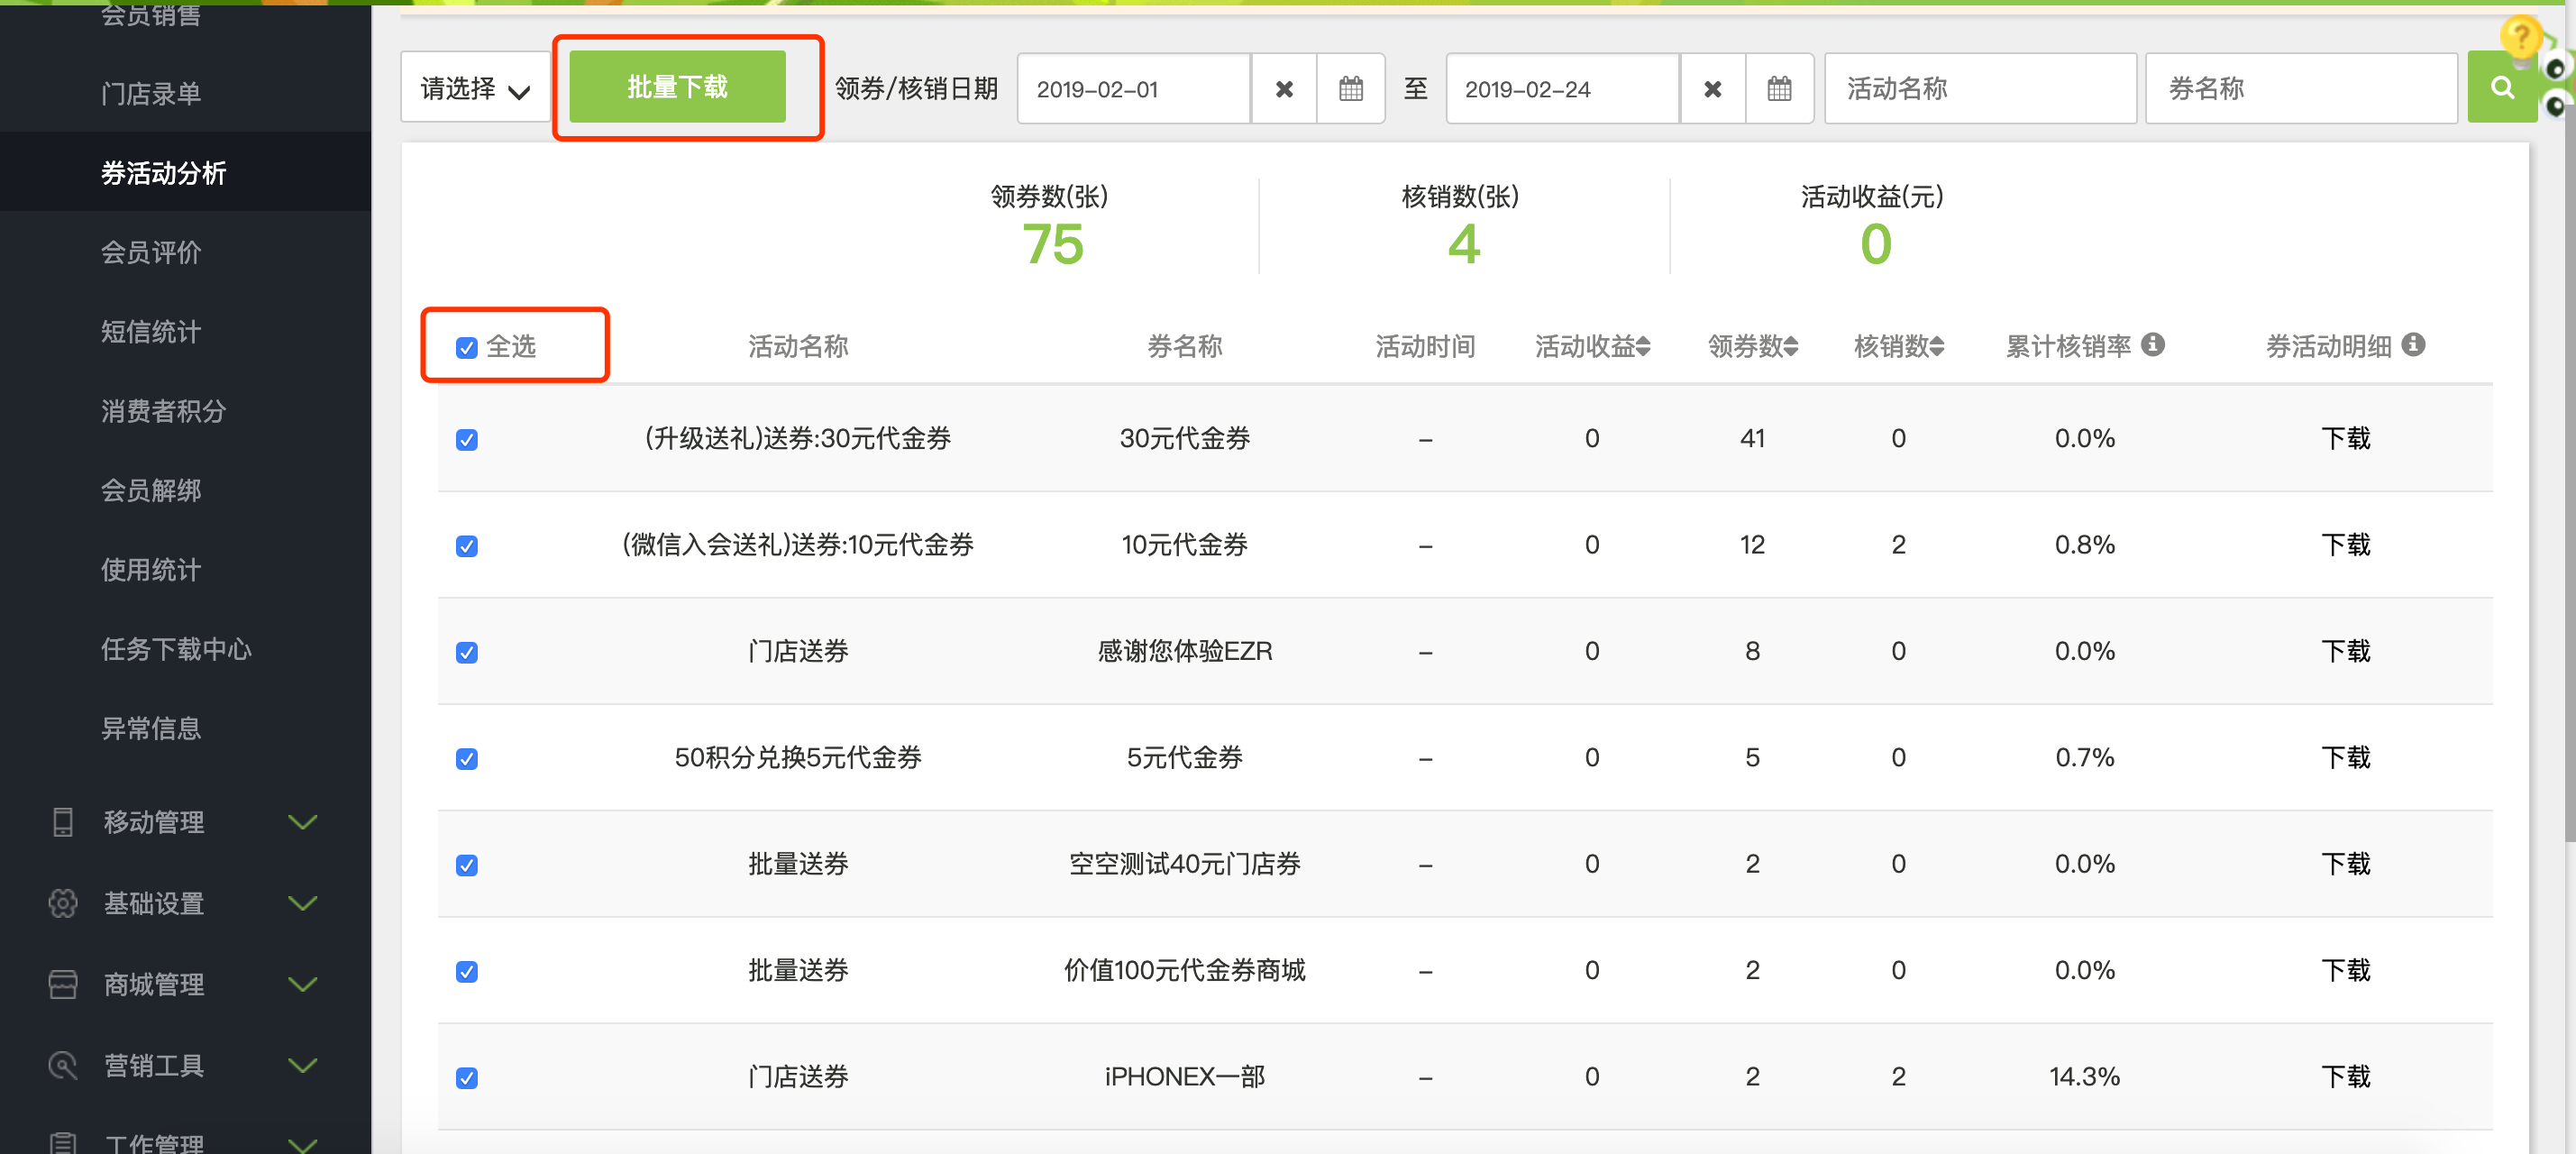Screen dimensions: 2576x1154
Task: Click info icon next to 累计核销率
Action: (2153, 344)
